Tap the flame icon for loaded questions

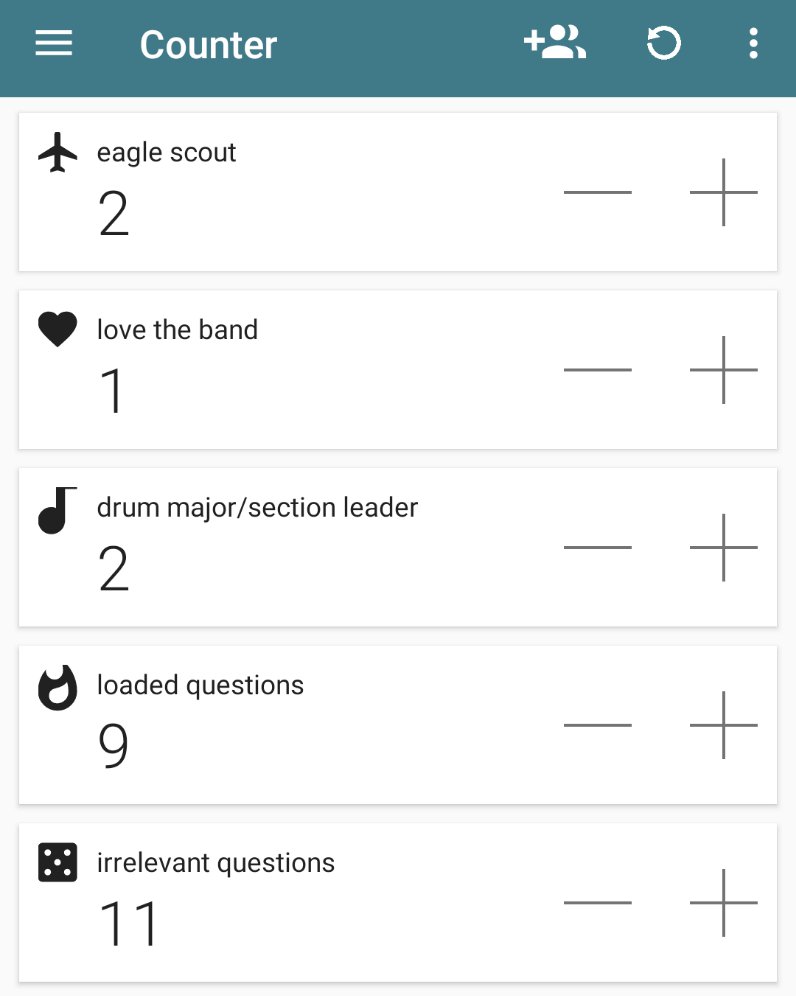pyautogui.click(x=57, y=687)
